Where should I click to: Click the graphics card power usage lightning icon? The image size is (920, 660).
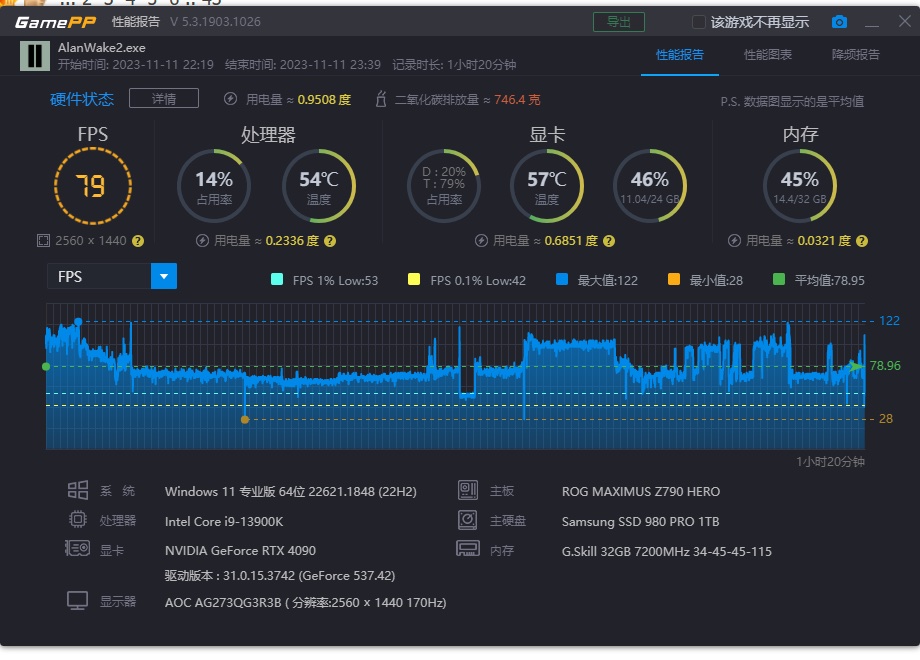(x=481, y=241)
